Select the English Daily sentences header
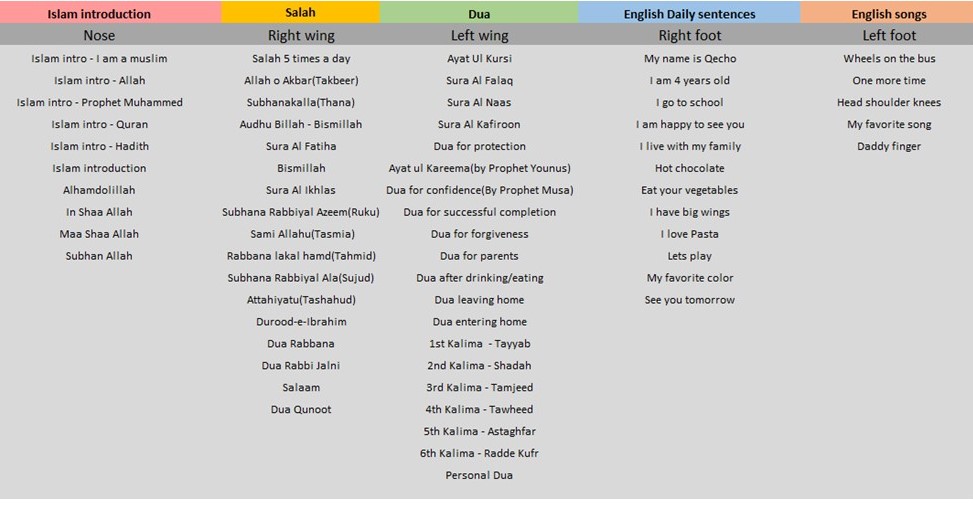Screen dimensions: 973x510 [689, 14]
